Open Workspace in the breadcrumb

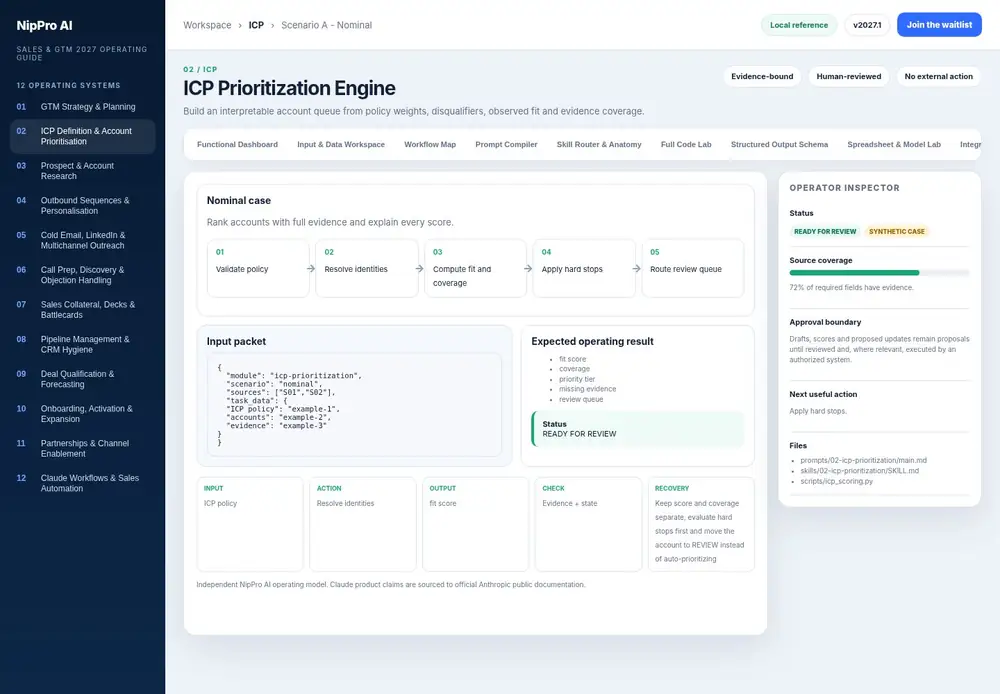[207, 25]
